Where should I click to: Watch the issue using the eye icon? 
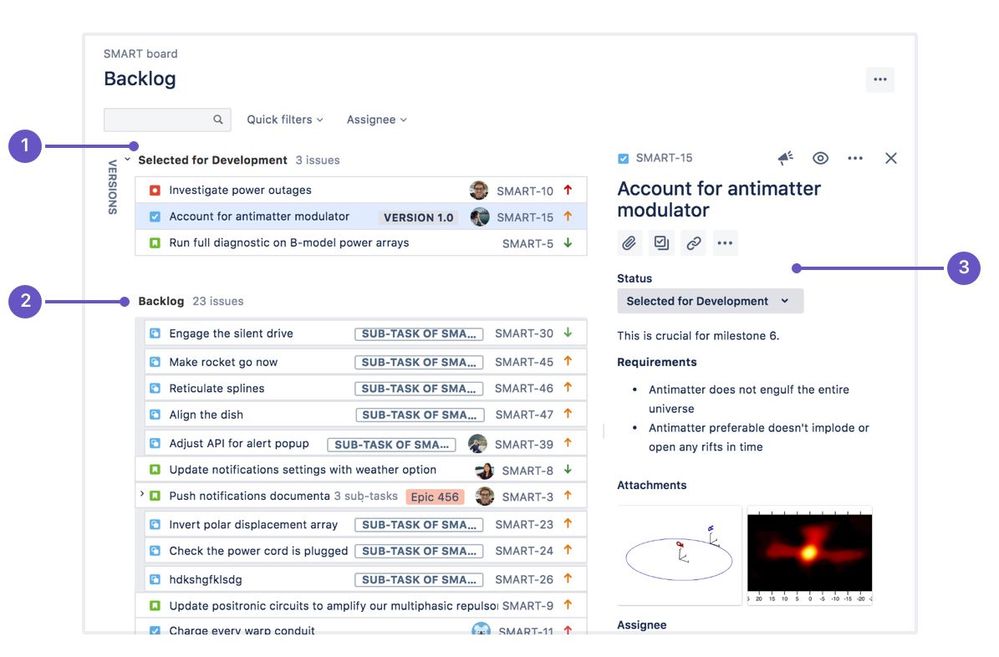[x=820, y=157]
